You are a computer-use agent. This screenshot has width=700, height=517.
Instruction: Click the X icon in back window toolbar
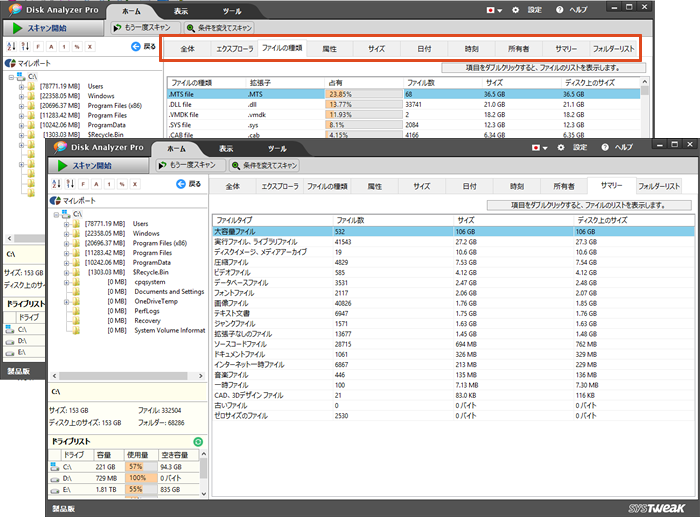tap(90, 46)
